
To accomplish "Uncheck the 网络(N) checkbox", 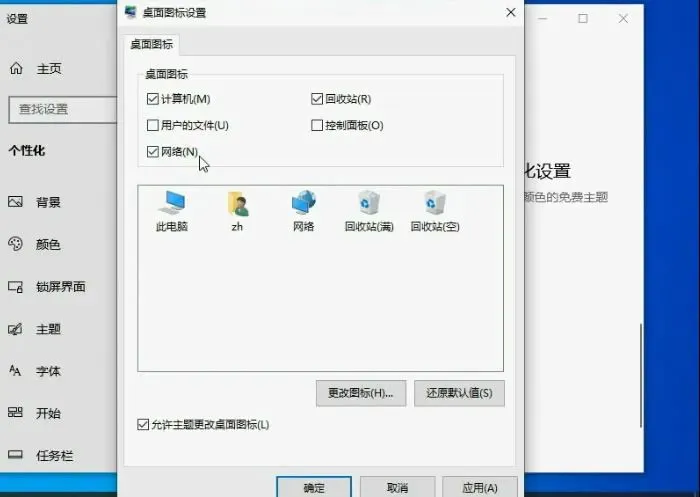I will click(x=153, y=152).
